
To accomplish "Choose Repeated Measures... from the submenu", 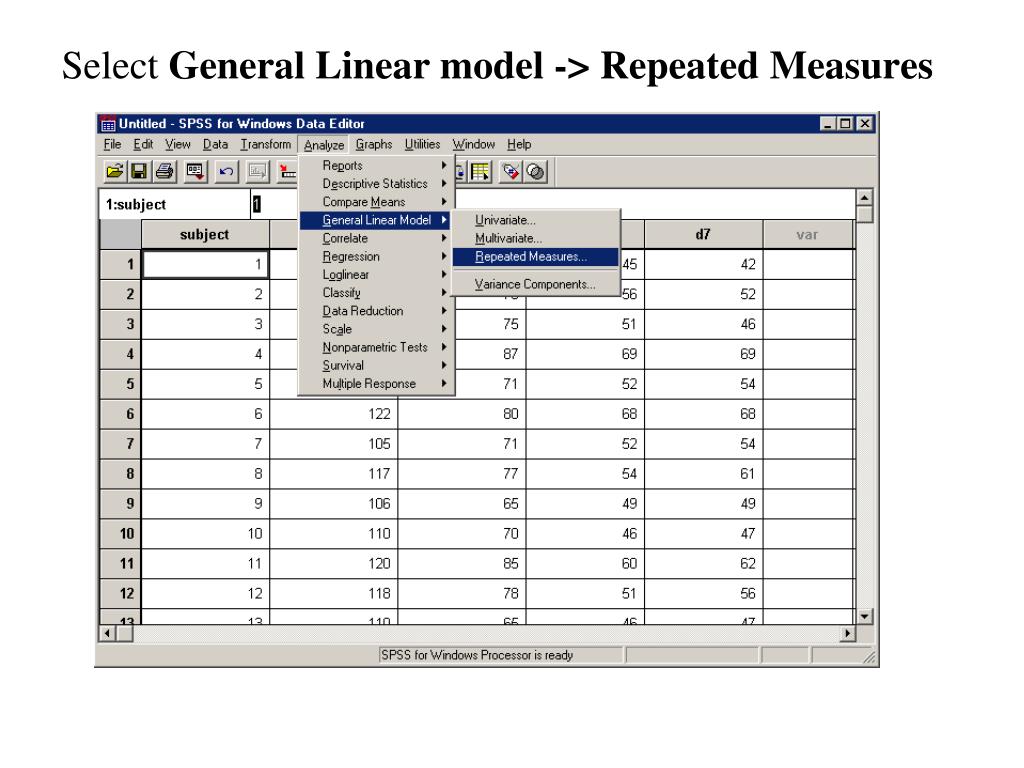I will (x=536, y=257).
